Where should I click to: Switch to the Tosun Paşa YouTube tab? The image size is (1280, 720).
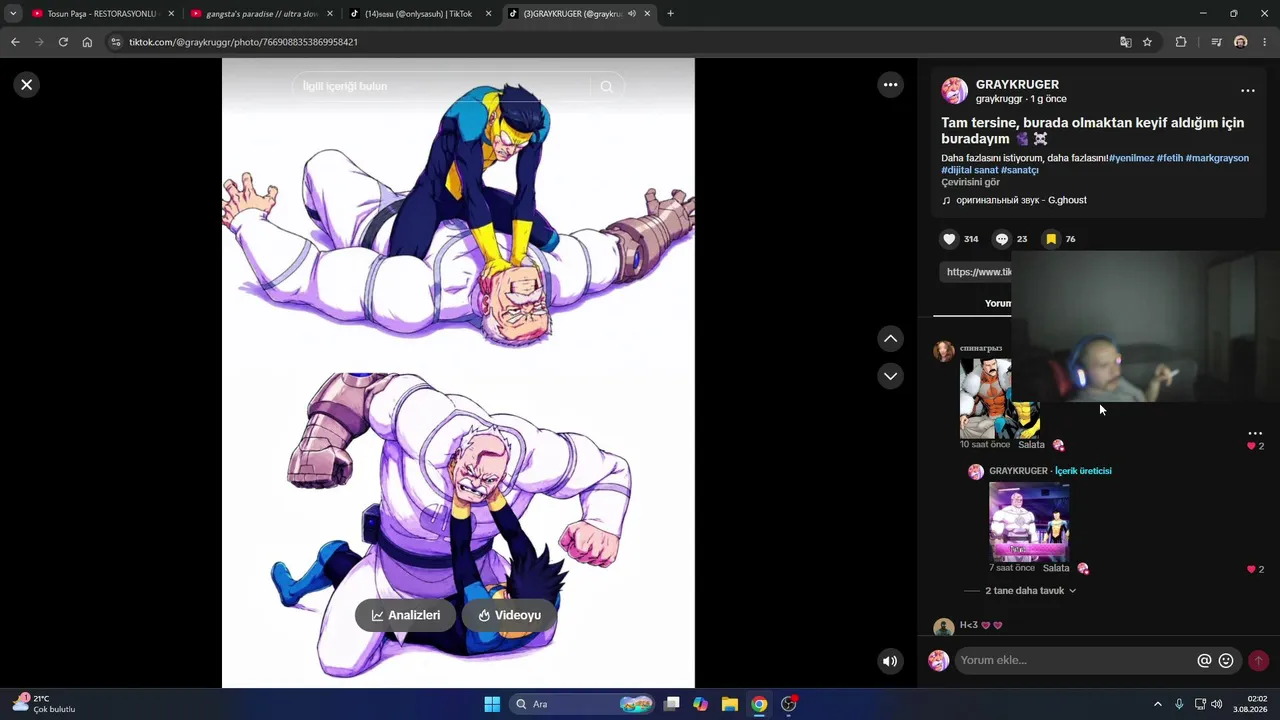tap(103, 14)
